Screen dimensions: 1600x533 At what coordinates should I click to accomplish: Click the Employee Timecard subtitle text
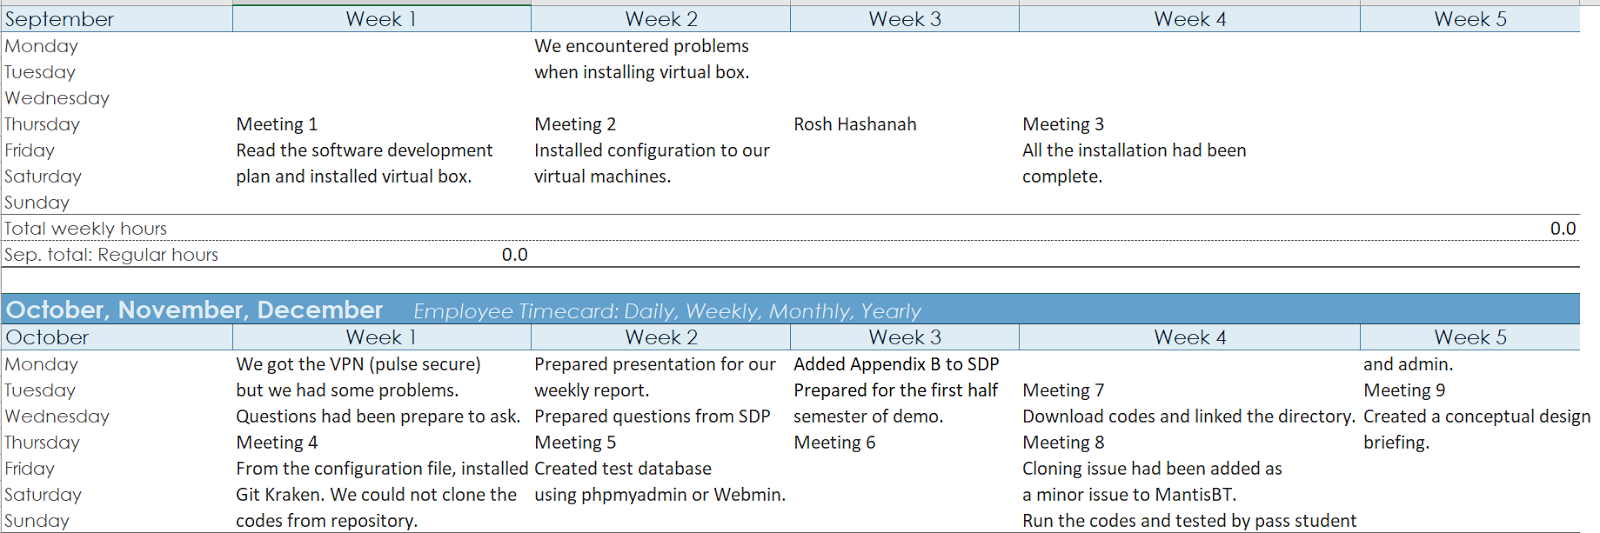point(667,311)
